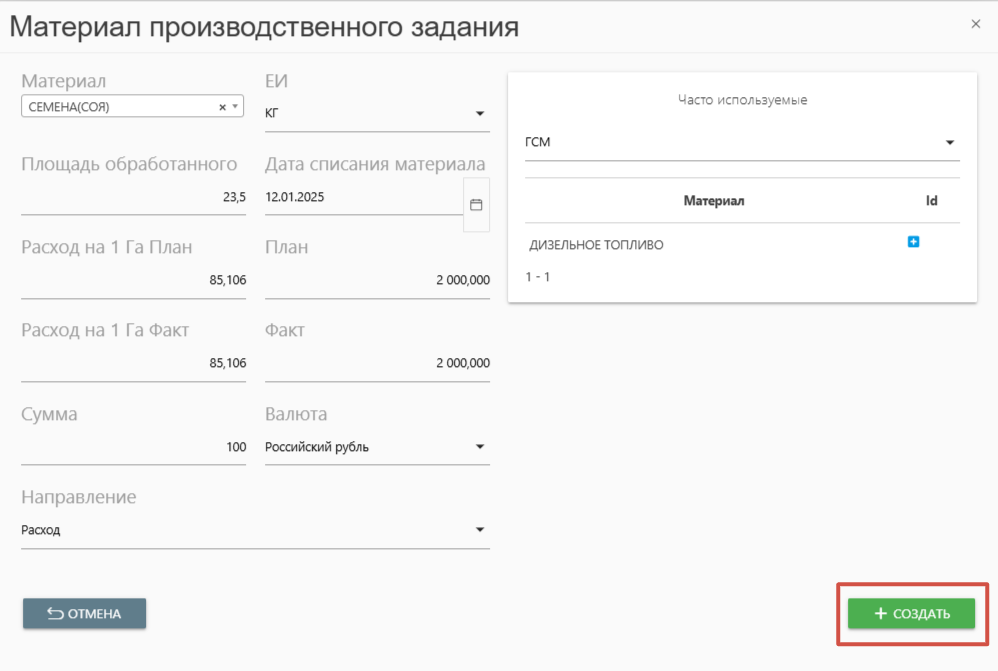
Task: Click the Площадь обработанного input field
Action: click(133, 198)
